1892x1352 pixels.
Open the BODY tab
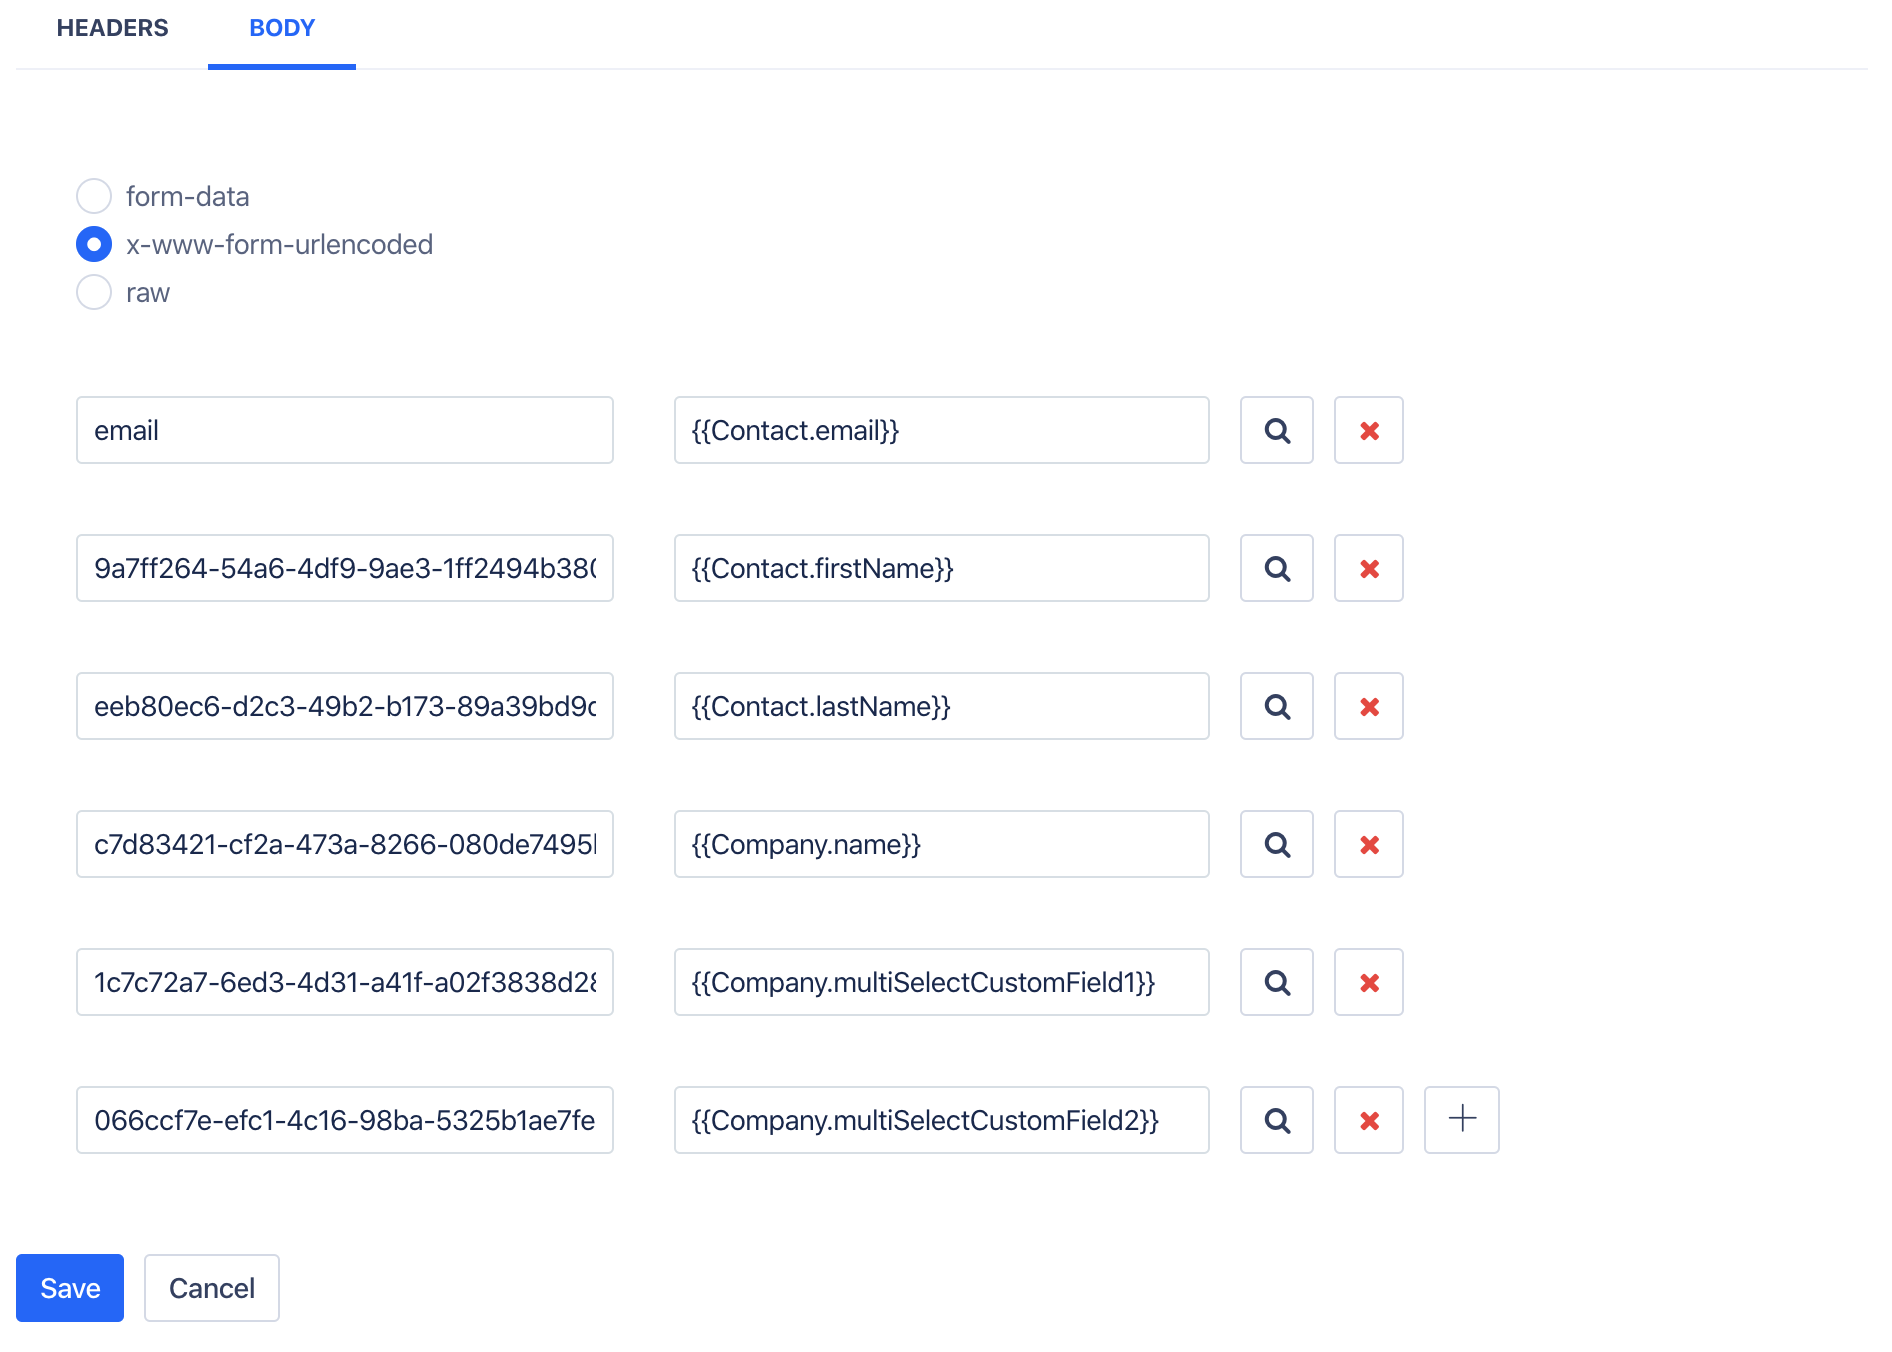click(282, 28)
